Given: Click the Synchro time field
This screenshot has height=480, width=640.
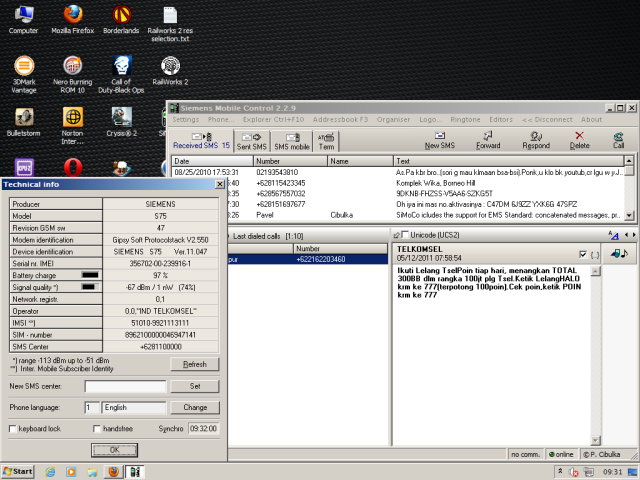Looking at the screenshot, I should [204, 429].
